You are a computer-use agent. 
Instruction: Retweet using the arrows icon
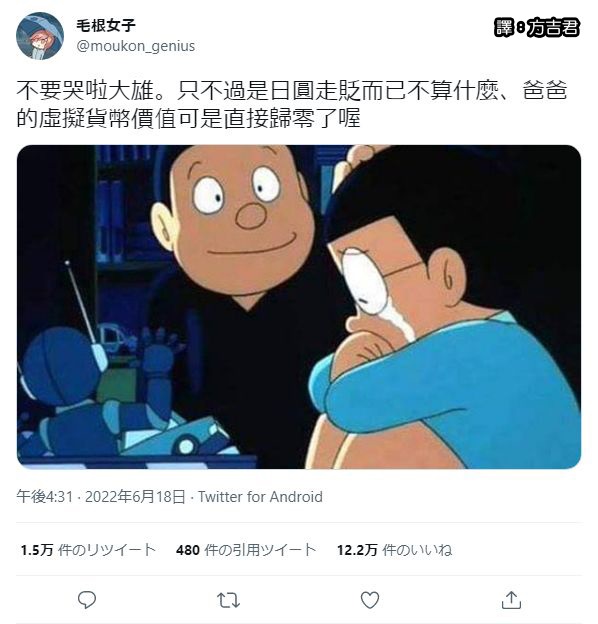[x=228, y=600]
